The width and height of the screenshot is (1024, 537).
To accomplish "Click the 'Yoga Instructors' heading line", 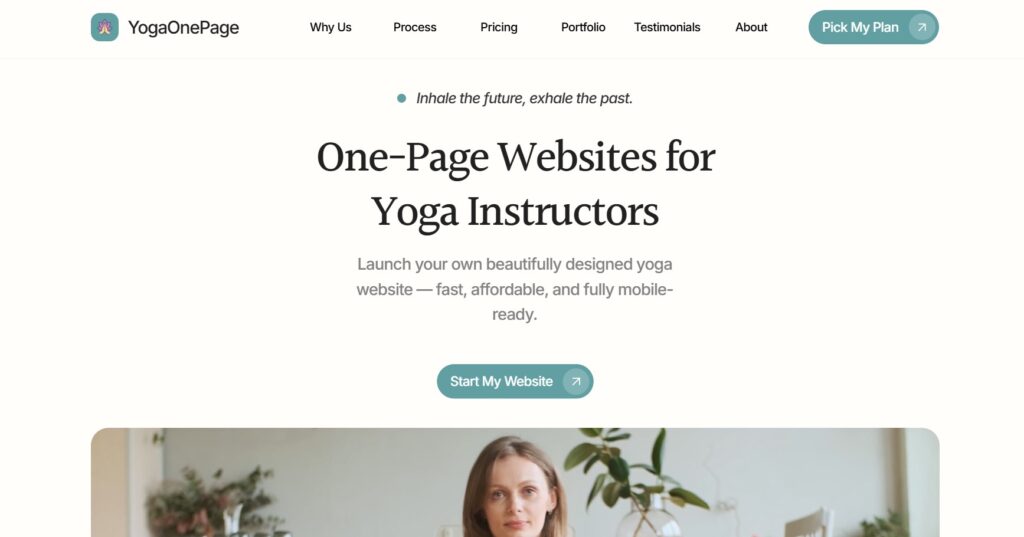I will click(x=515, y=212).
